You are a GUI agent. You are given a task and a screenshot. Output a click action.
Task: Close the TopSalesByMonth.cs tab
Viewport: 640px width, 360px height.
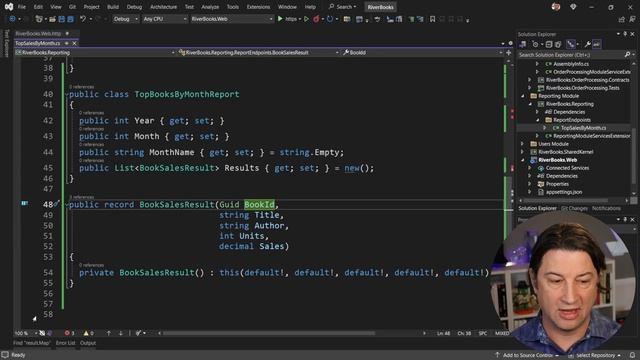click(74, 43)
